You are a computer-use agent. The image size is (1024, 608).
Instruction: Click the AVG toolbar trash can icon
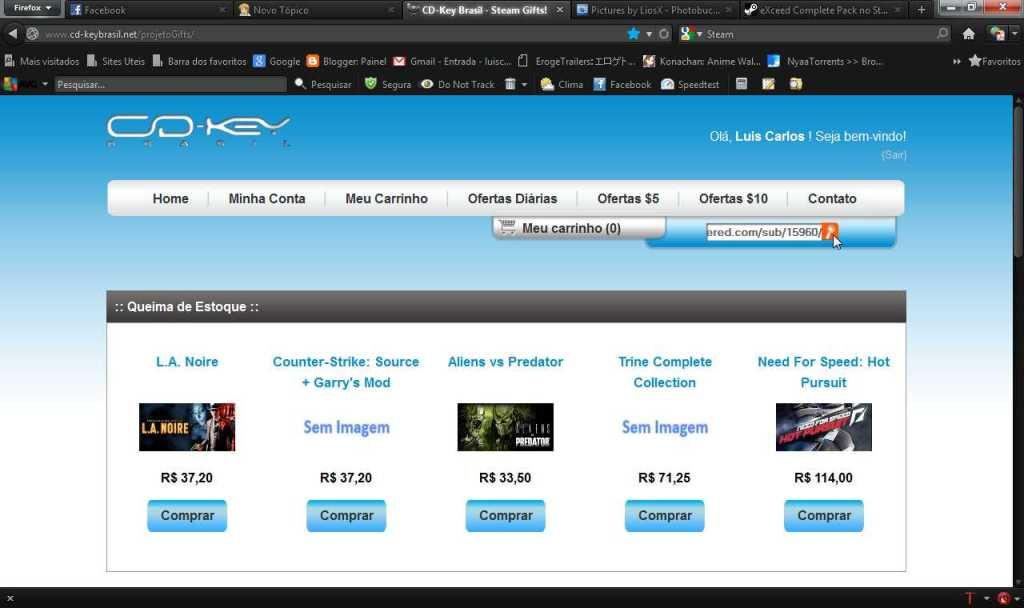tap(510, 84)
